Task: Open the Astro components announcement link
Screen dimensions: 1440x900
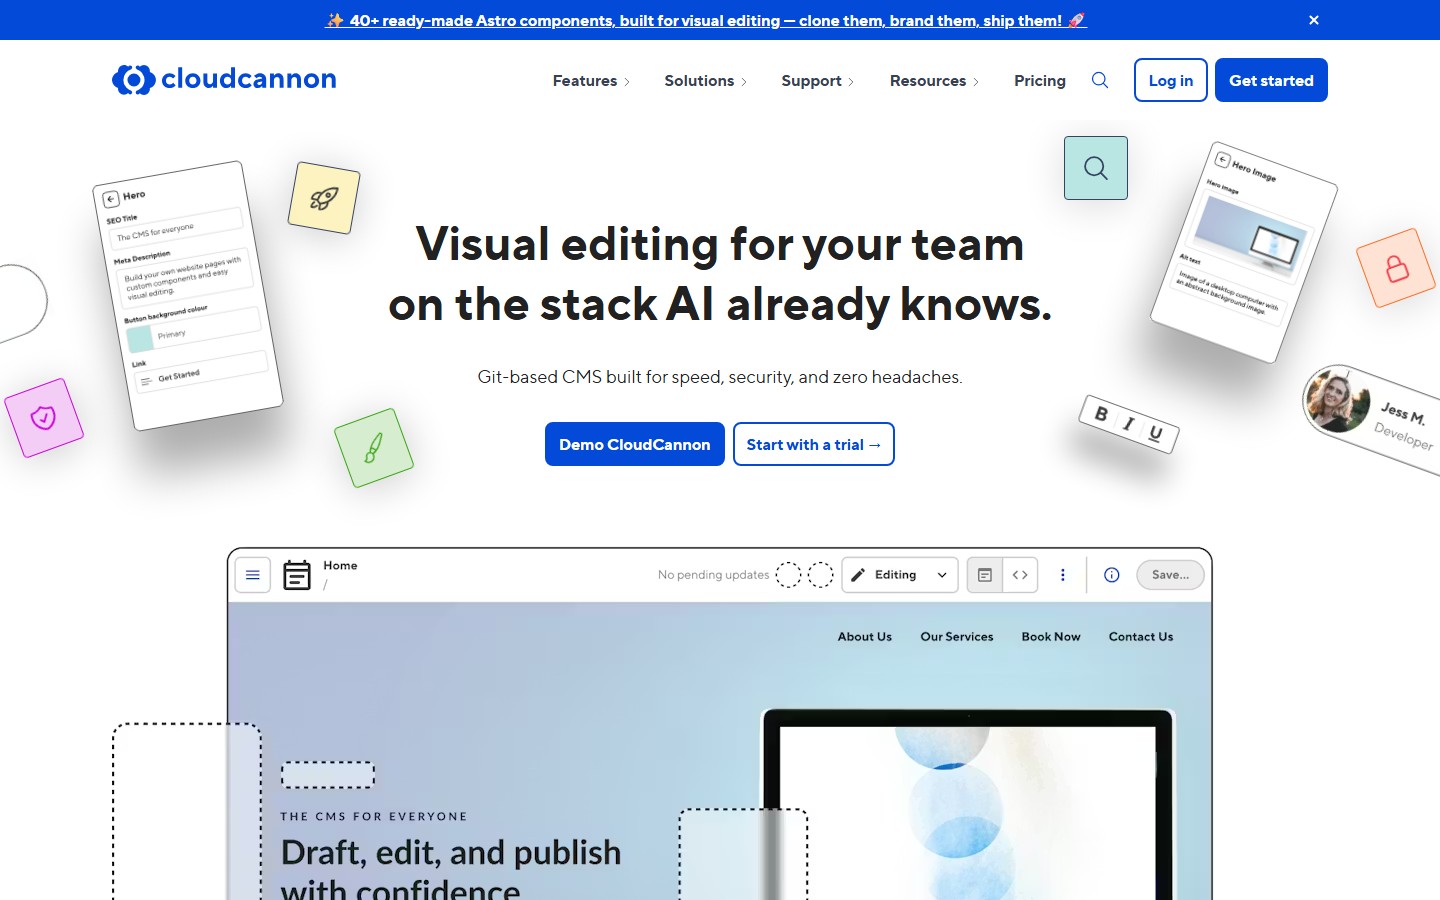Action: point(706,20)
